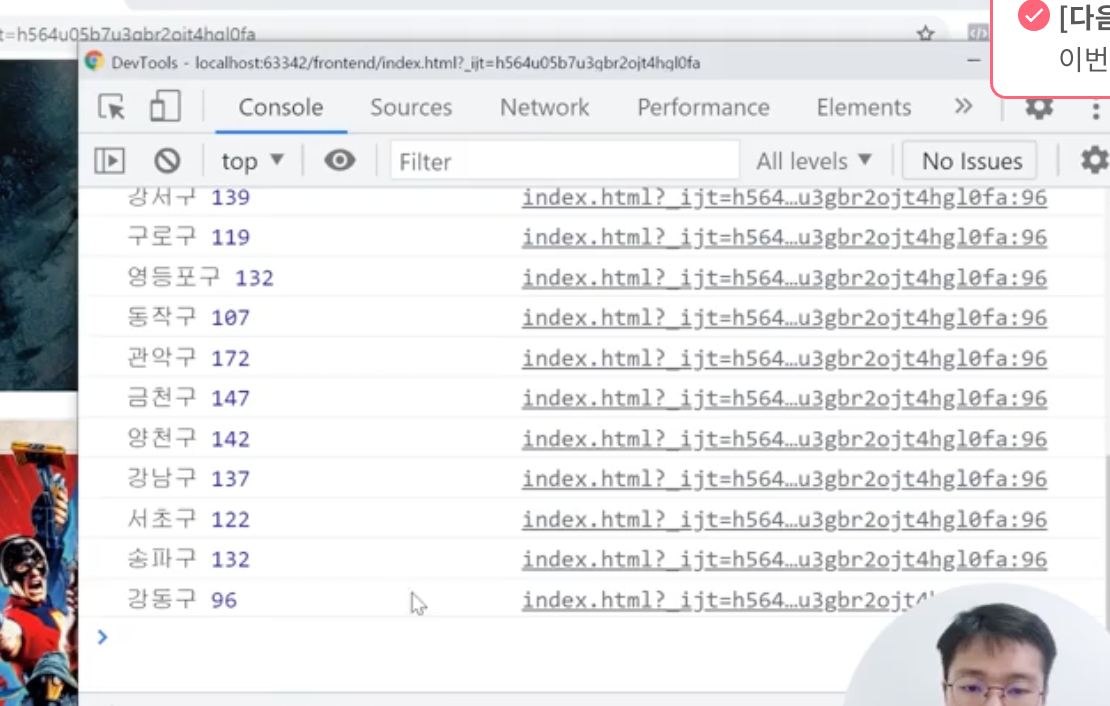1110x706 pixels.
Task: Open source link for 강동구 96 row
Action: click(x=728, y=600)
